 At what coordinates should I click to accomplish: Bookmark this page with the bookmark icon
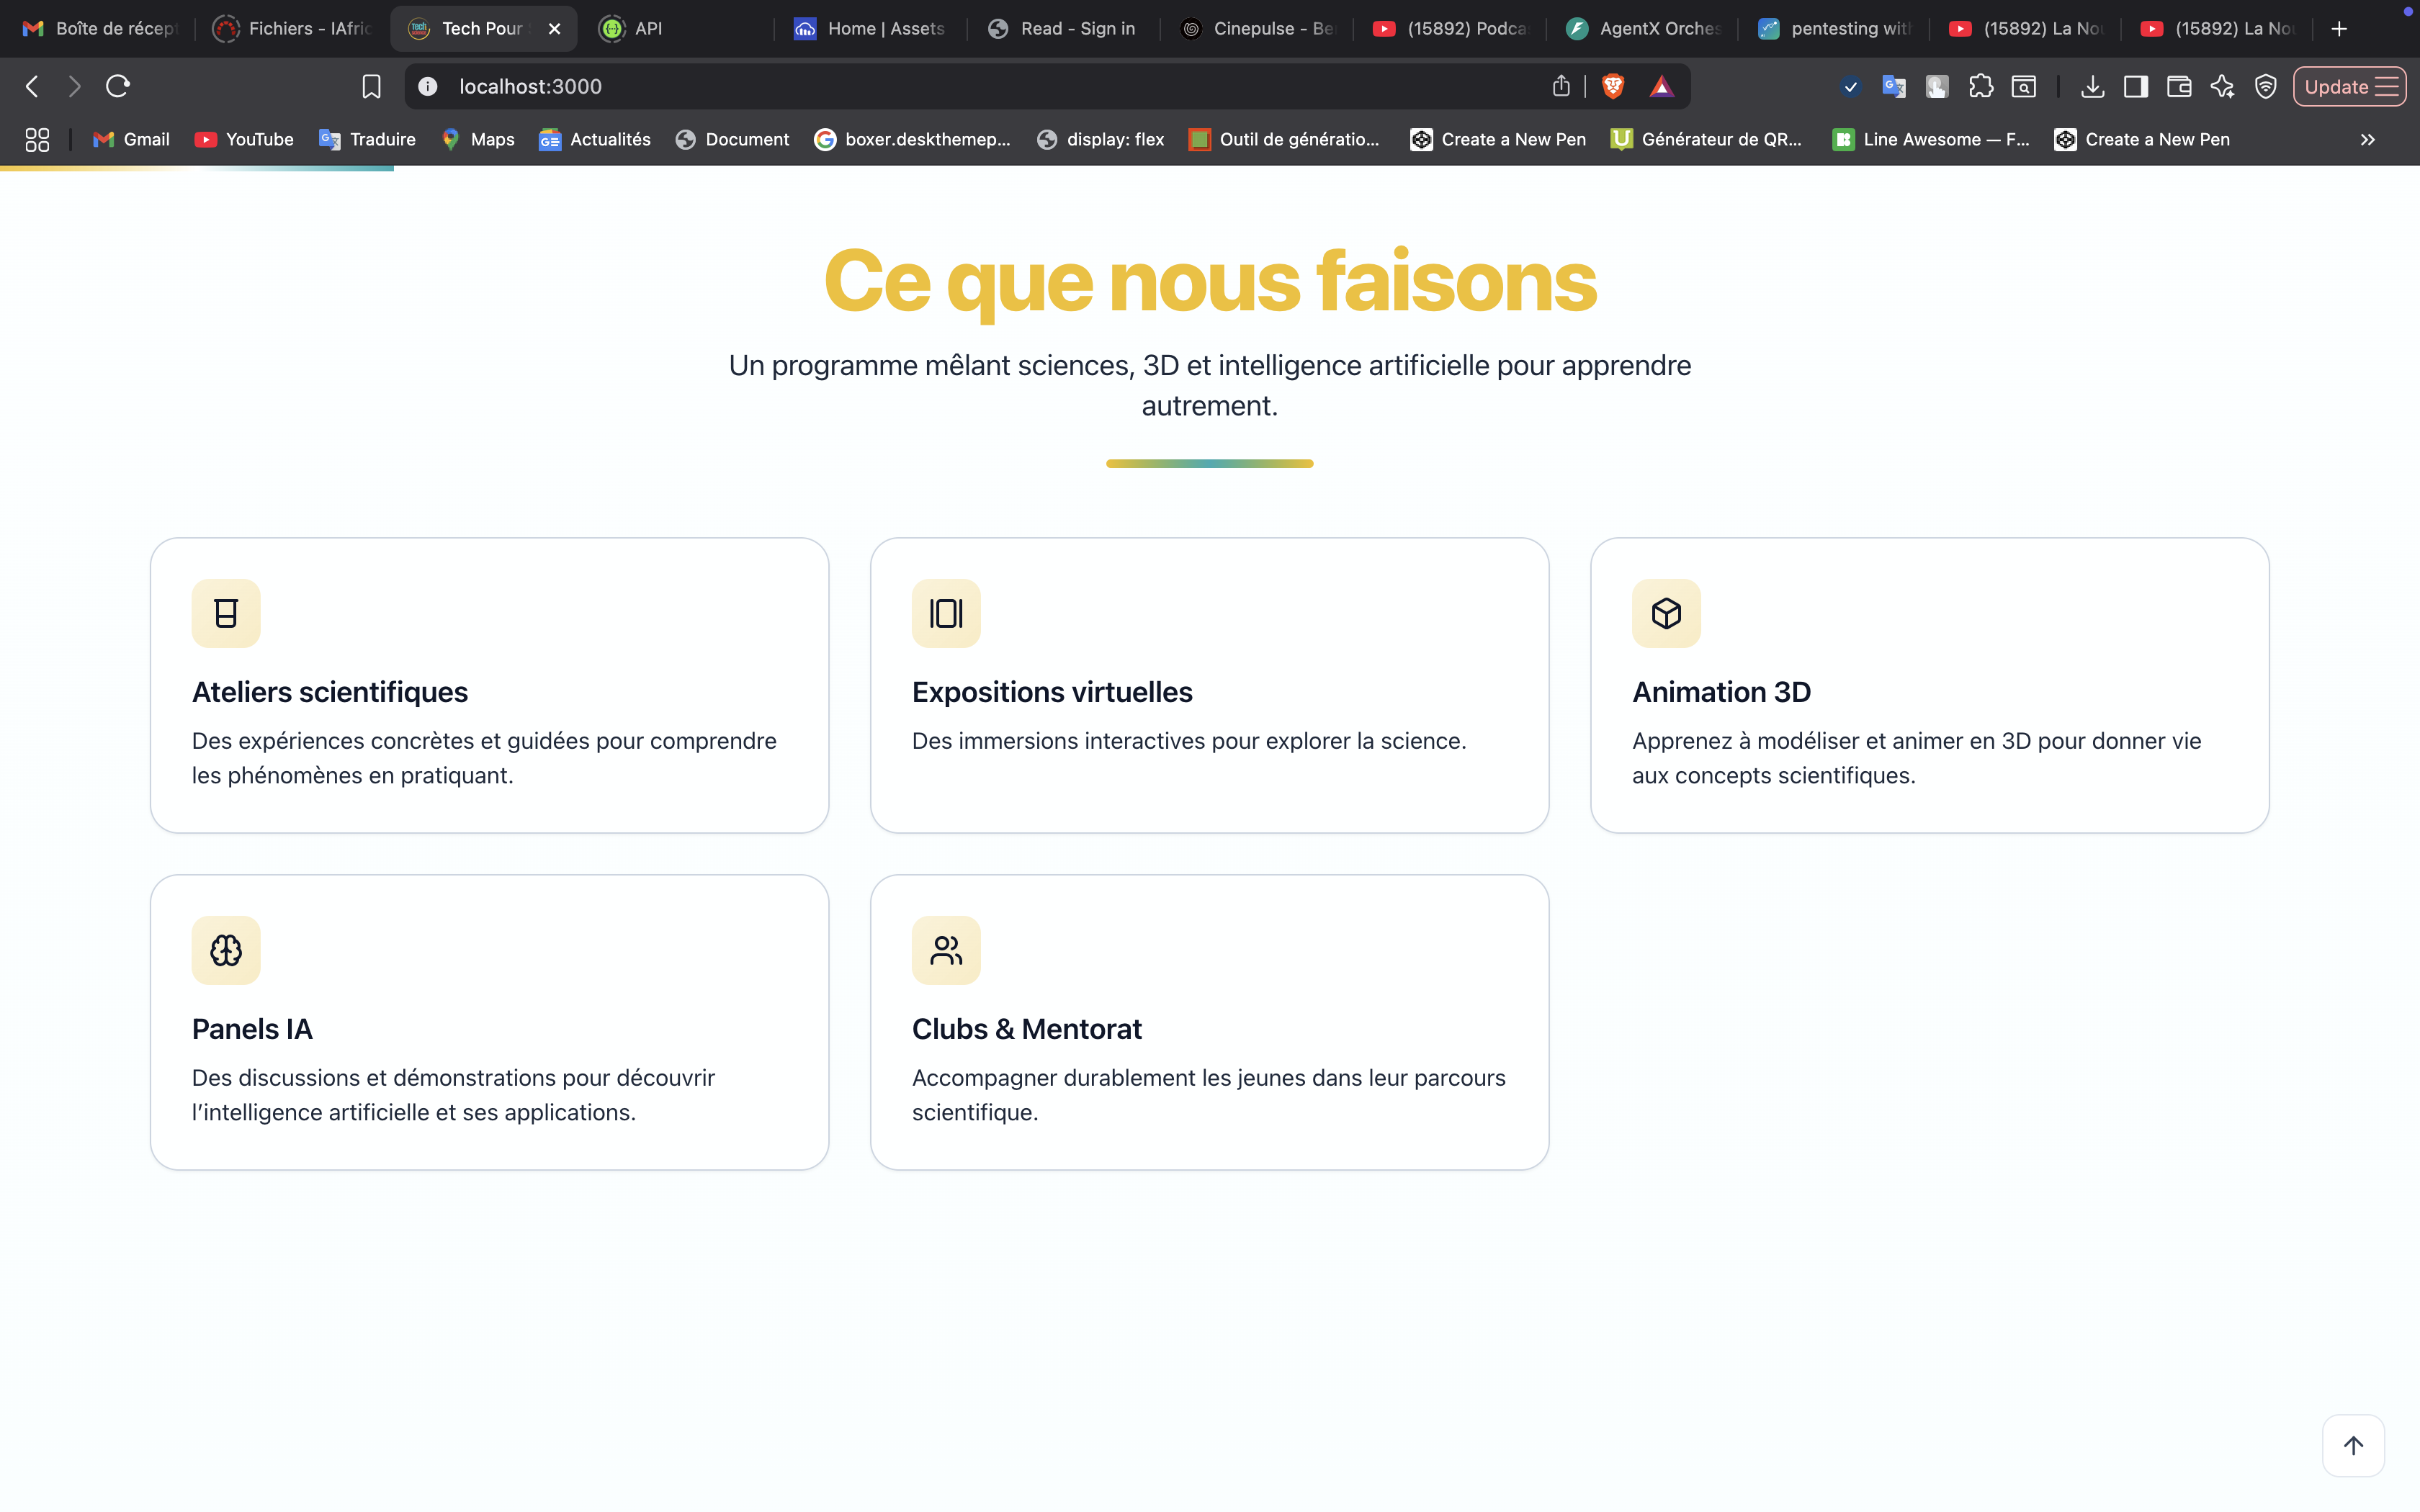tap(371, 86)
